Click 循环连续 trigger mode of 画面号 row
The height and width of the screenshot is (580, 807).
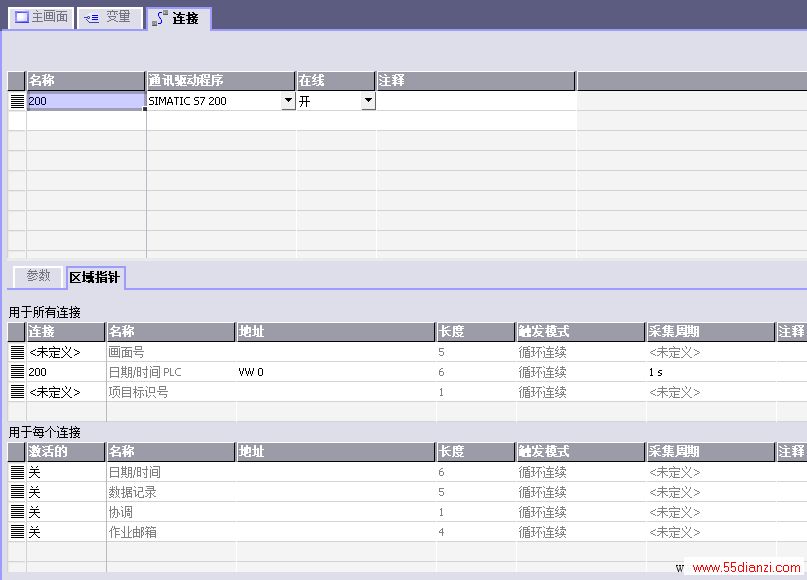pos(580,352)
